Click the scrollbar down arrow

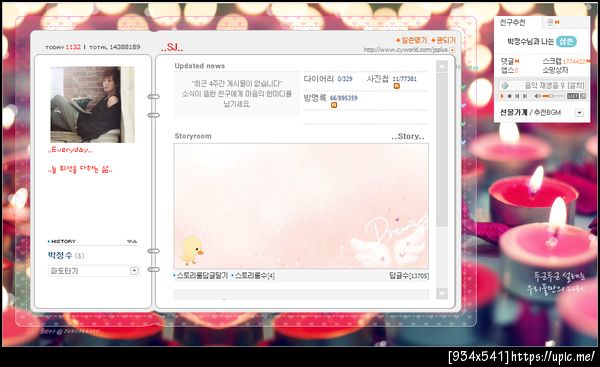[x=442, y=293]
